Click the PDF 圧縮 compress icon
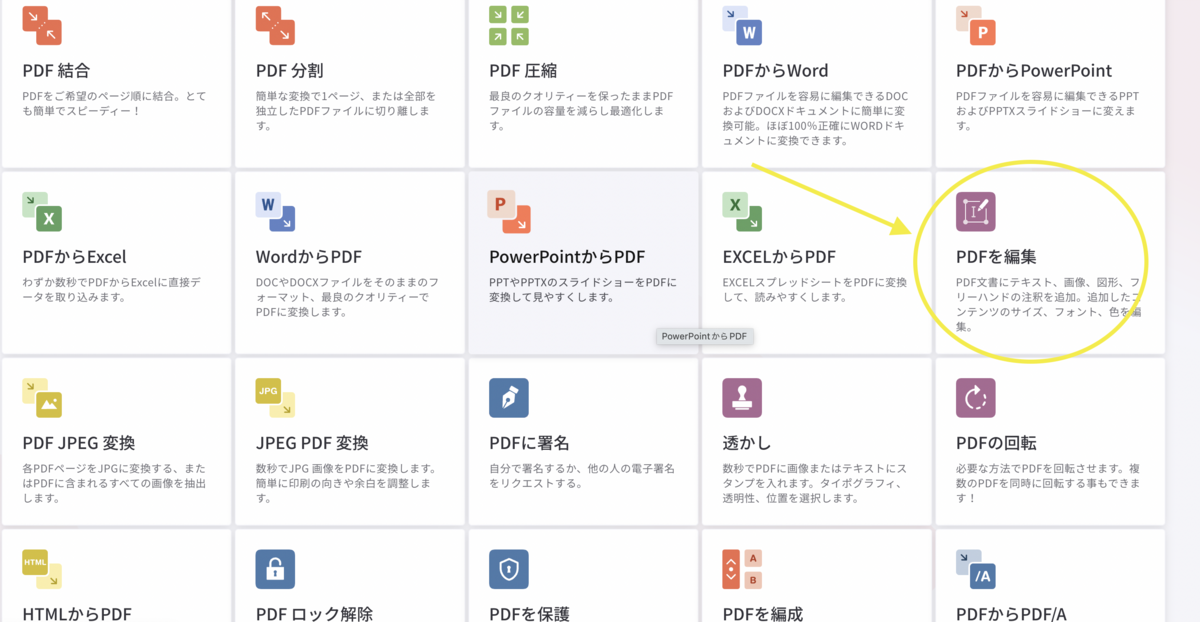The height and width of the screenshot is (622, 1200). 508,25
